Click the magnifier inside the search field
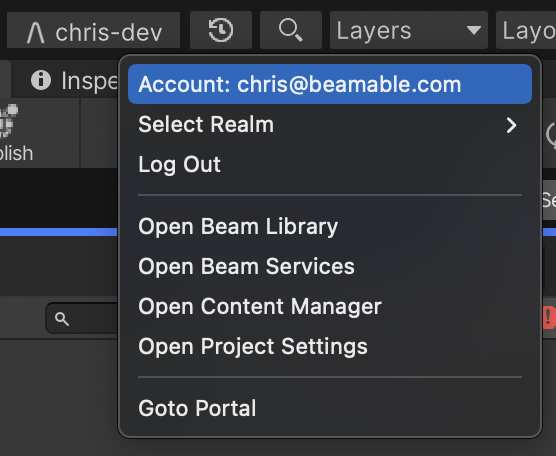Image resolution: width=556 pixels, height=456 pixels. tap(62, 319)
